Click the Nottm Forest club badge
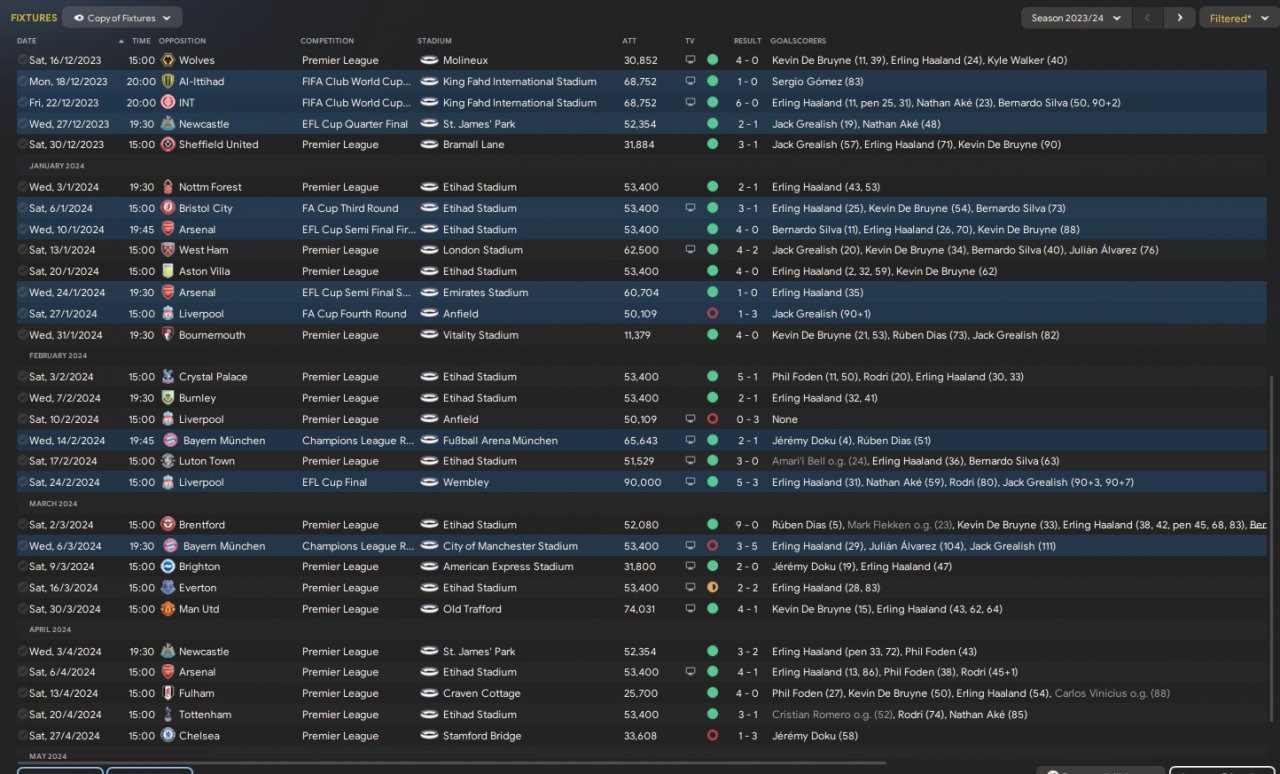The width and height of the screenshot is (1280, 774). coord(168,187)
